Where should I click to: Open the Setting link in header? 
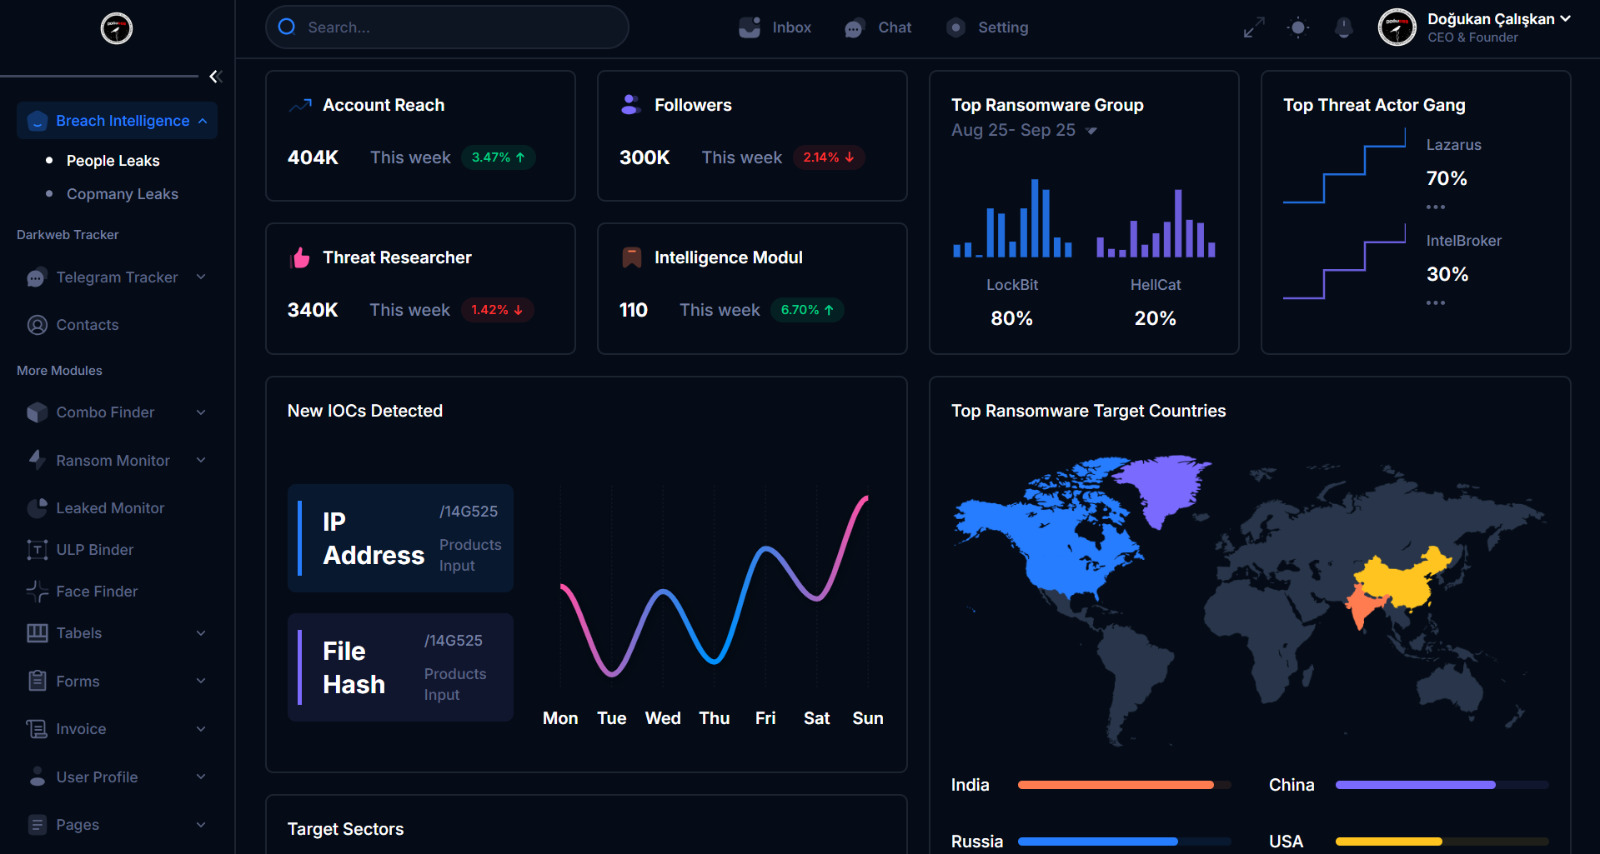coord(987,28)
